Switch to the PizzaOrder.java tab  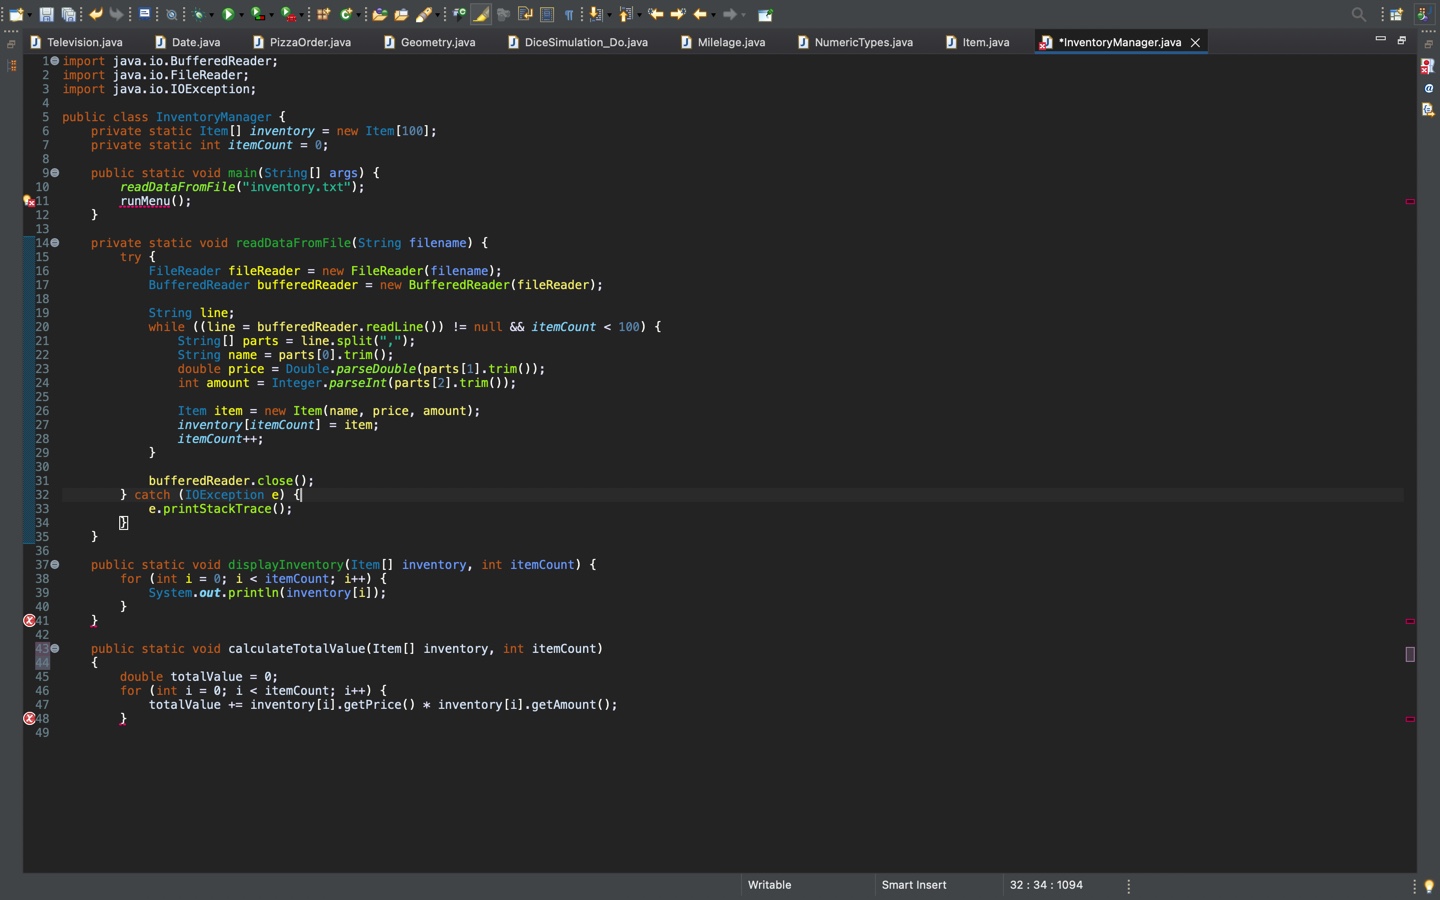(309, 42)
